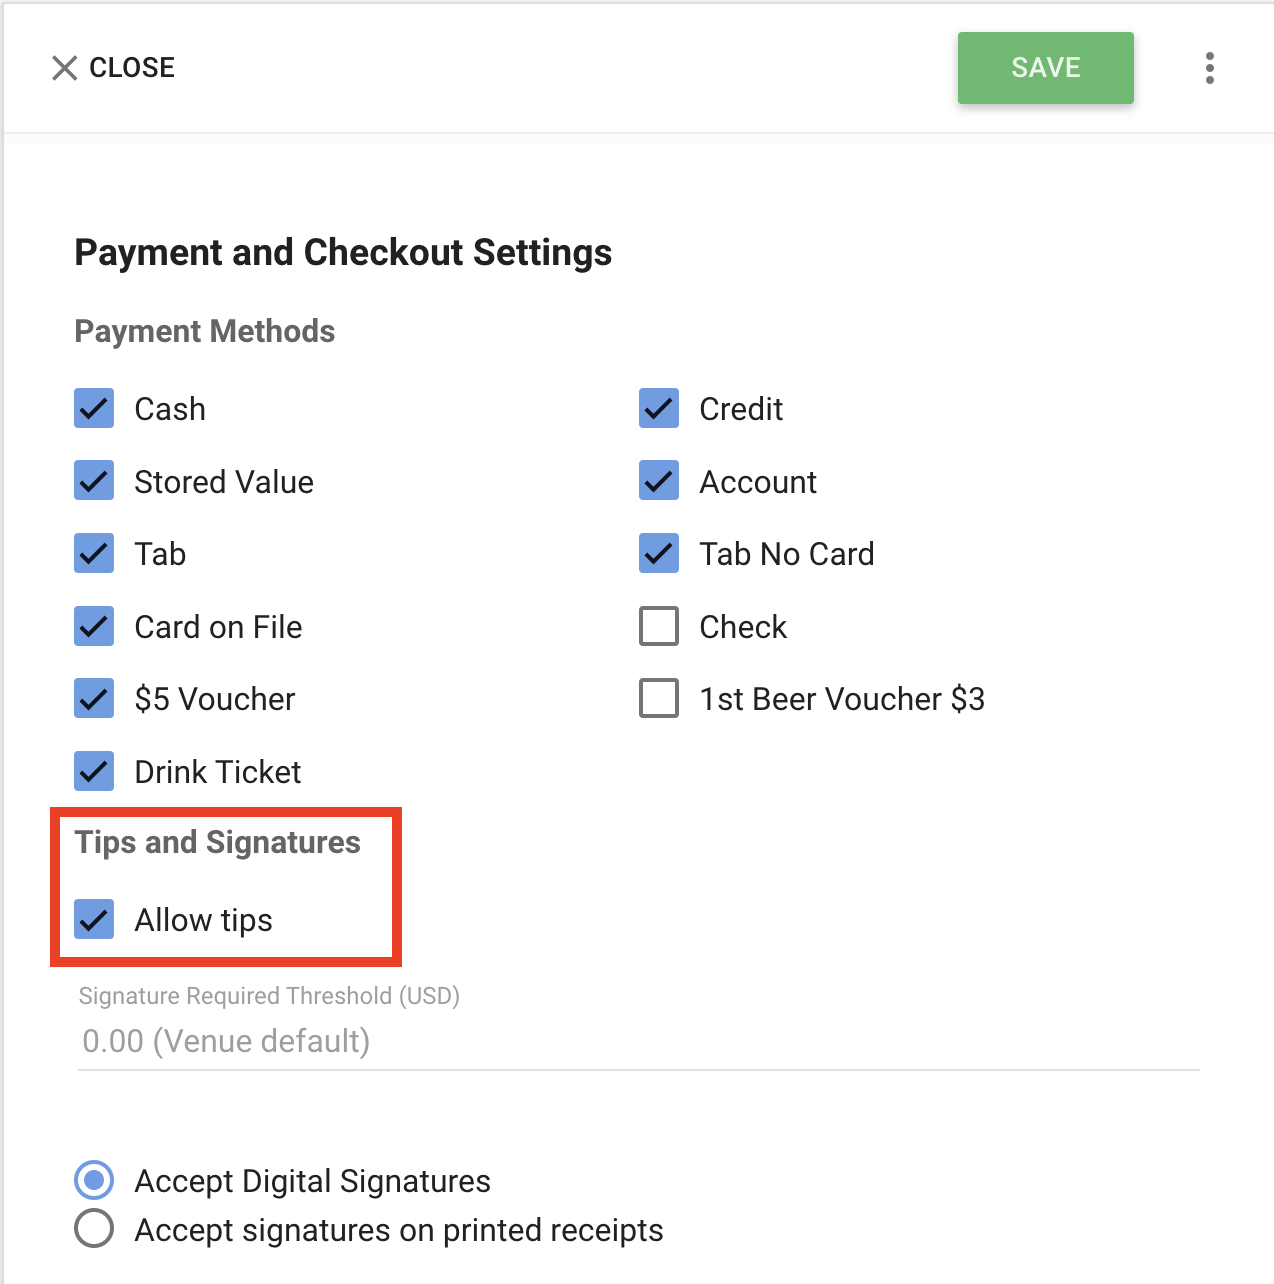Uncheck the Drink Ticket option
Screen dimensions: 1274x1284
coord(94,772)
